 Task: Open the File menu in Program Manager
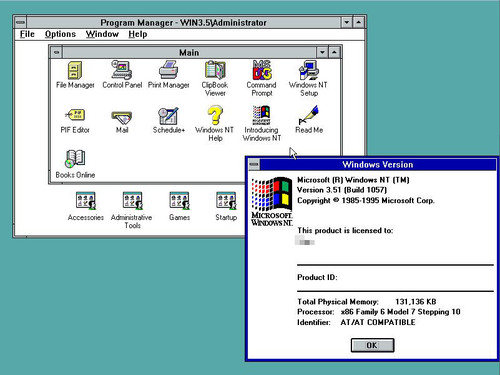click(27, 34)
